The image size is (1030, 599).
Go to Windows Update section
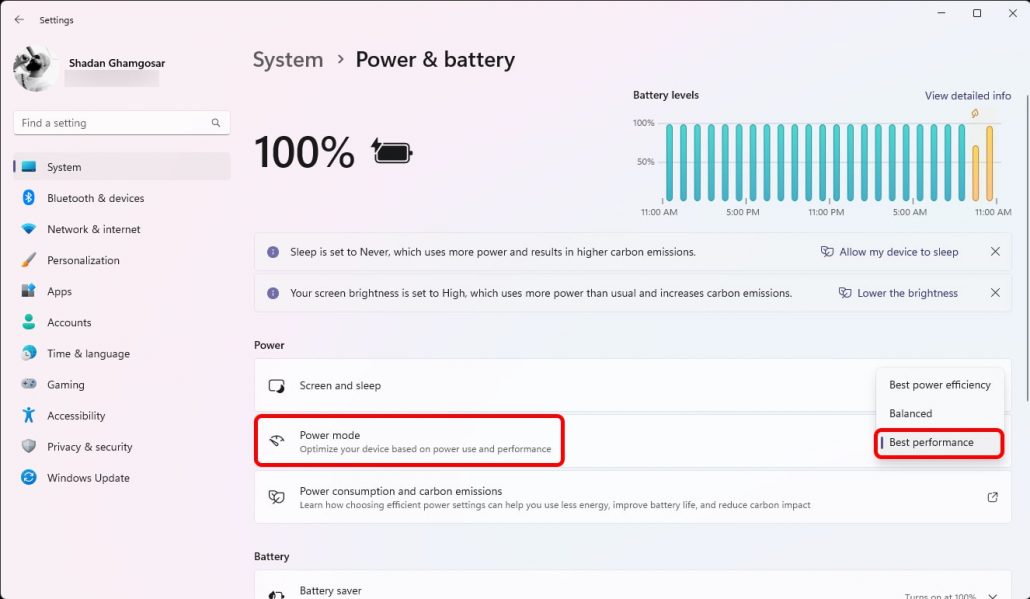[88, 478]
